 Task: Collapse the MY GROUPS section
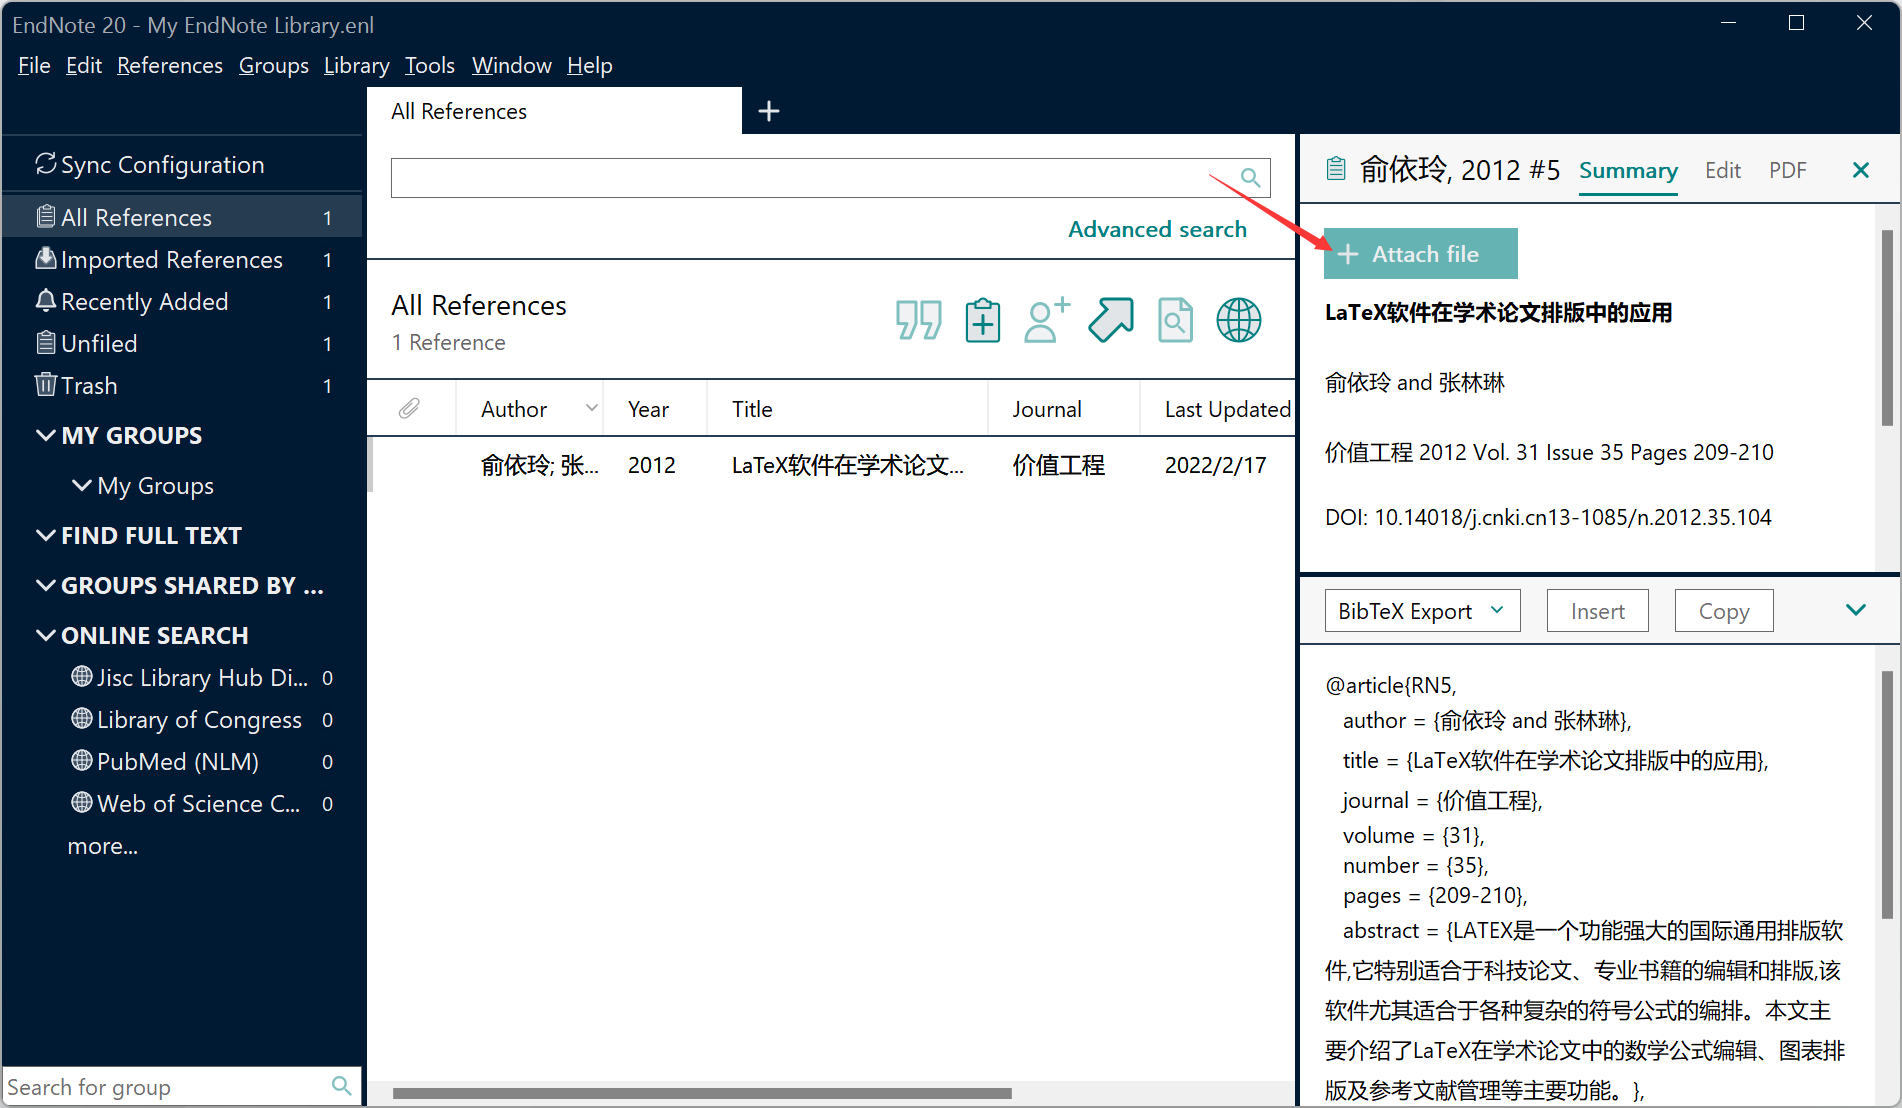pos(46,435)
